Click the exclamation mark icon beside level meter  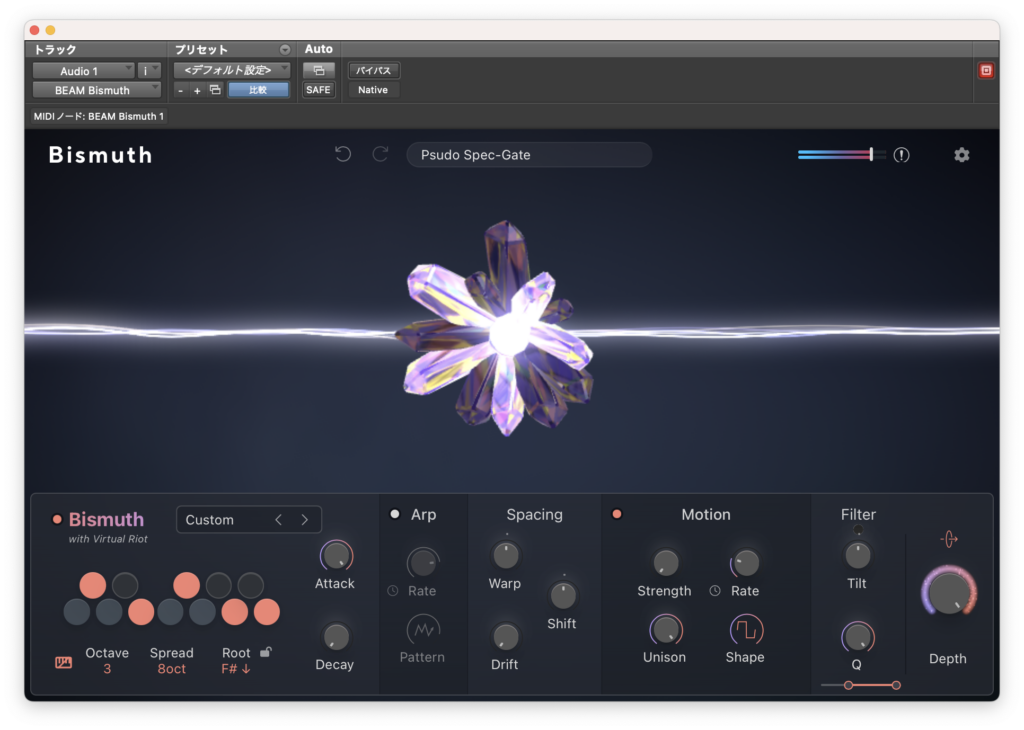(x=901, y=155)
